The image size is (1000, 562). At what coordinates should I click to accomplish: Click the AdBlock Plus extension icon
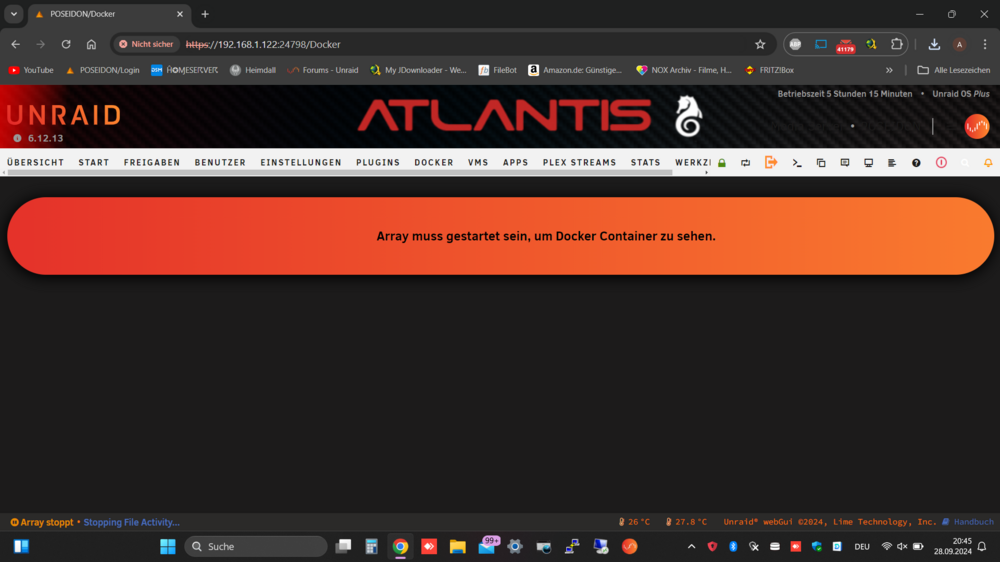(x=795, y=44)
